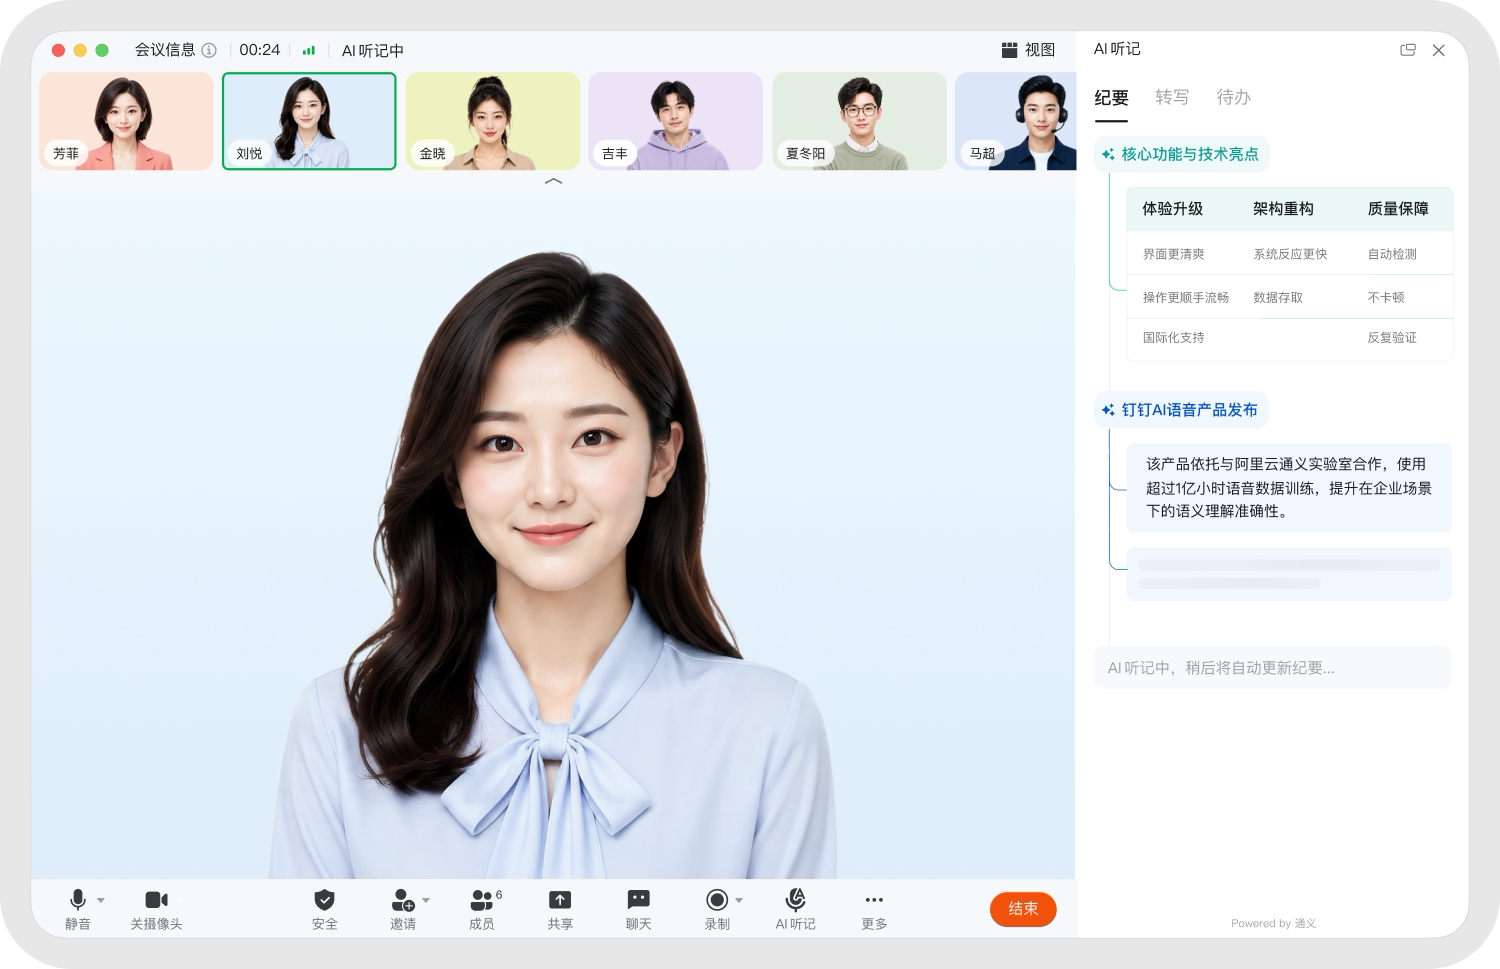Toggle AI 听记 in the toolbar

(x=796, y=909)
